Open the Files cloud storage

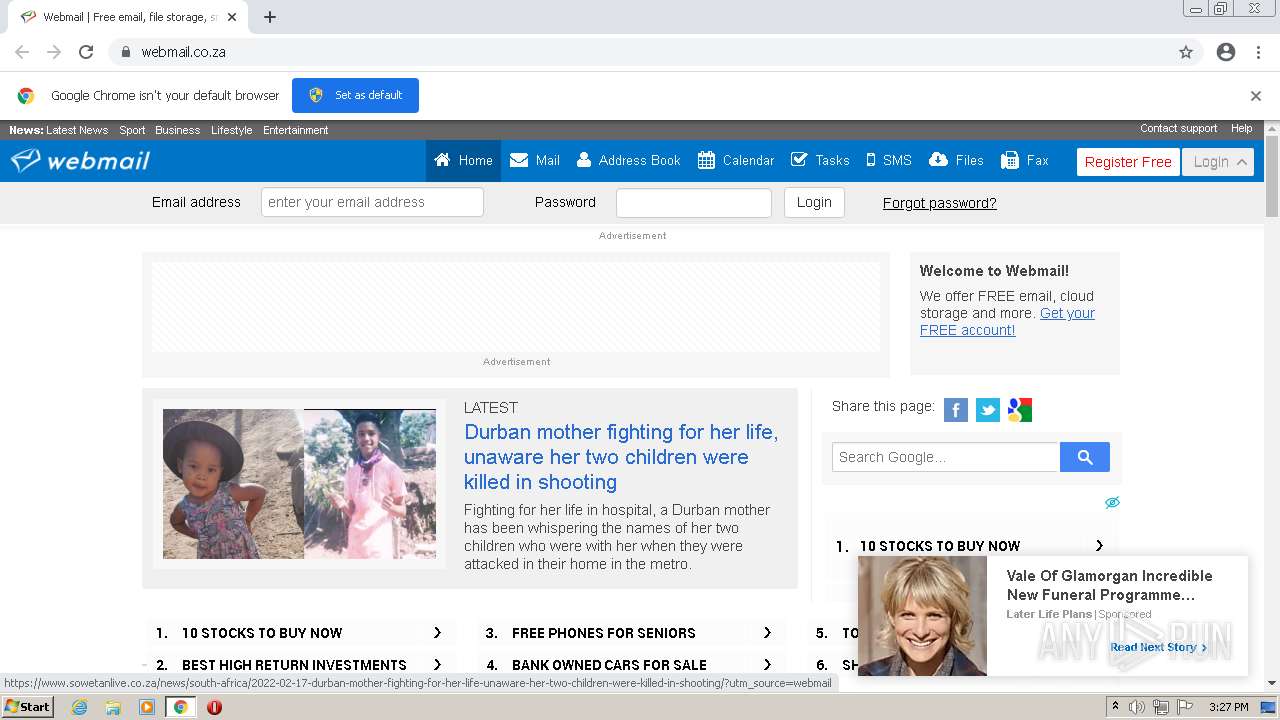click(956, 160)
